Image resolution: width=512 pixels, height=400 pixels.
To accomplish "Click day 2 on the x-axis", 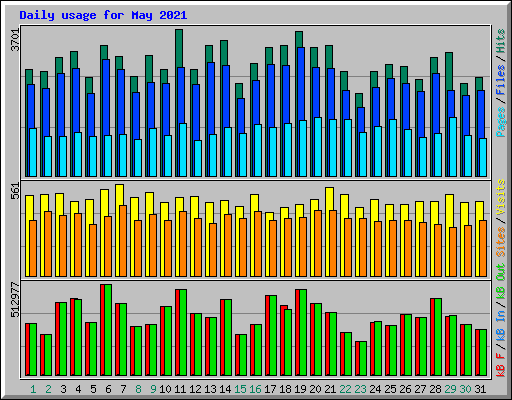I will (x=48, y=389).
